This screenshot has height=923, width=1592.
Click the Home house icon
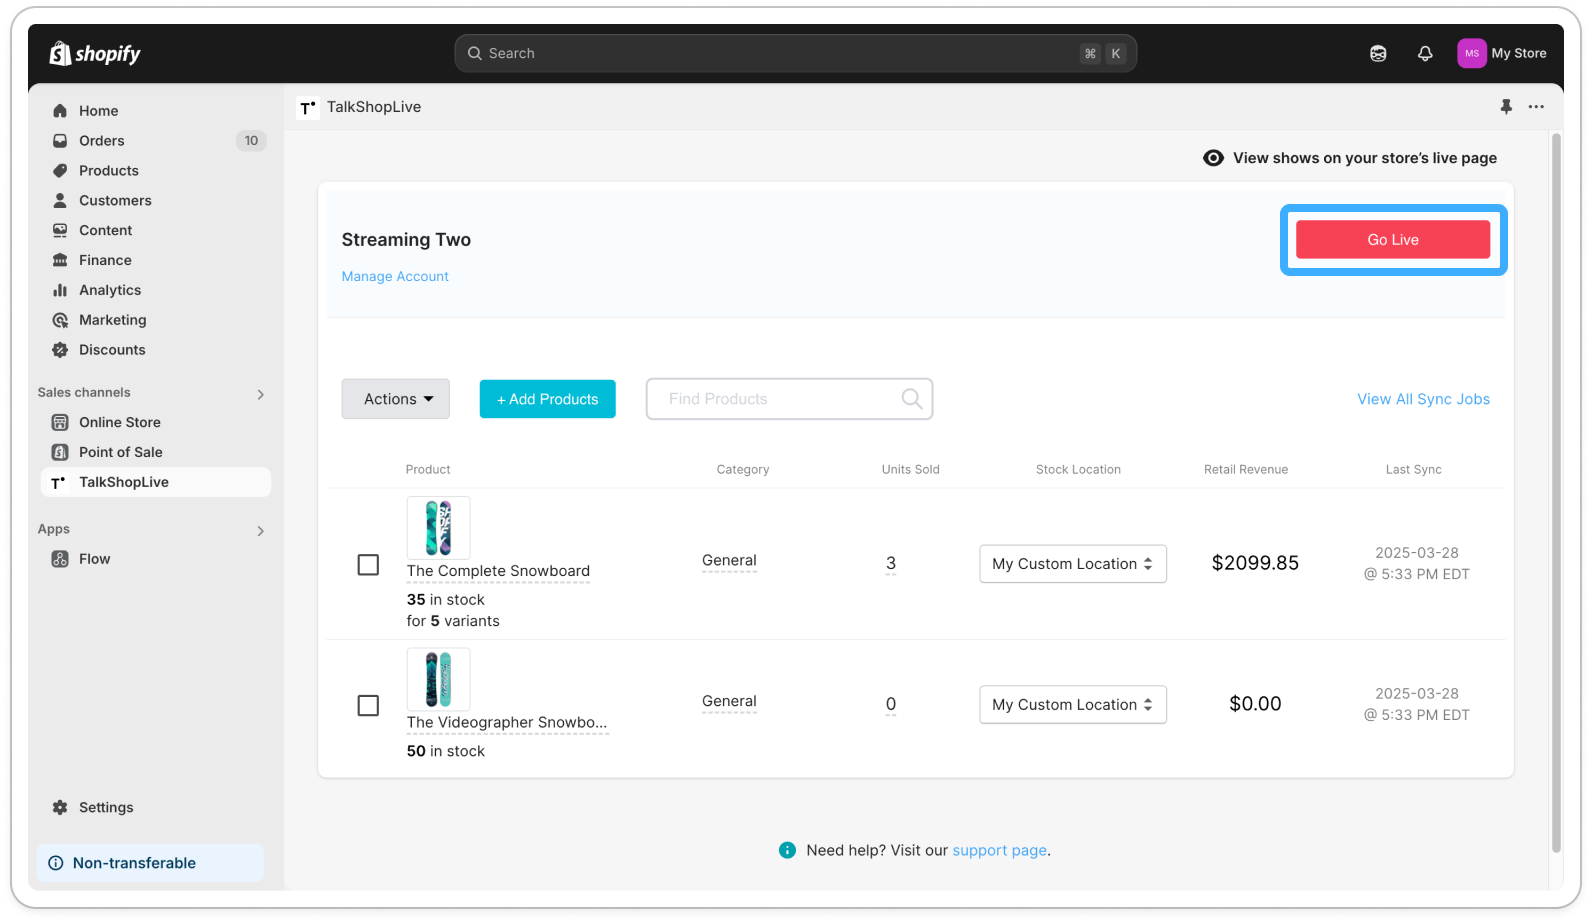(x=60, y=111)
